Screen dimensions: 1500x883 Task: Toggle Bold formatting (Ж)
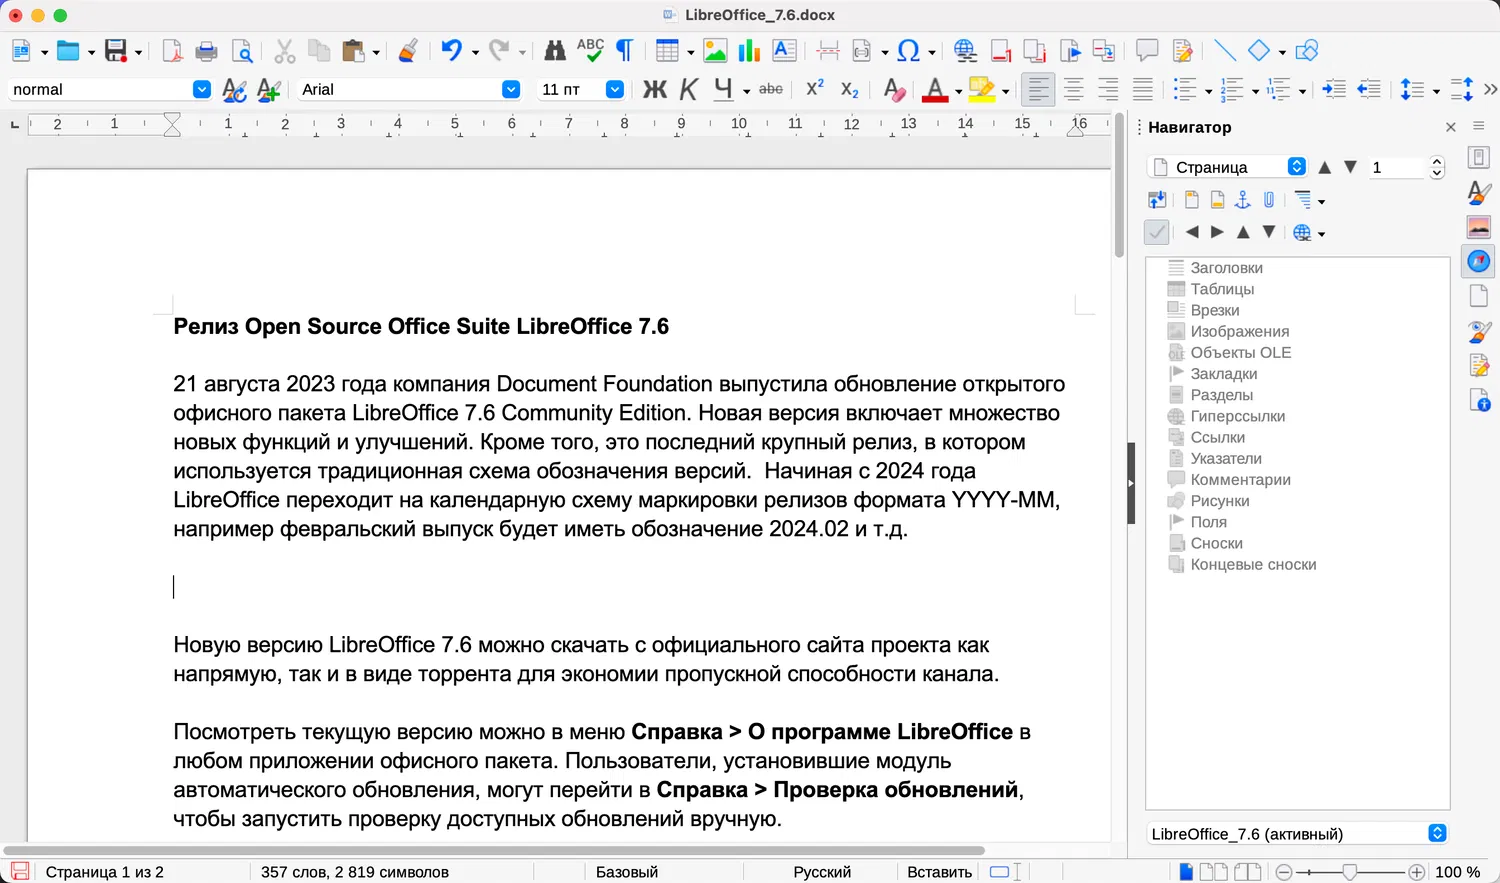[x=654, y=90]
